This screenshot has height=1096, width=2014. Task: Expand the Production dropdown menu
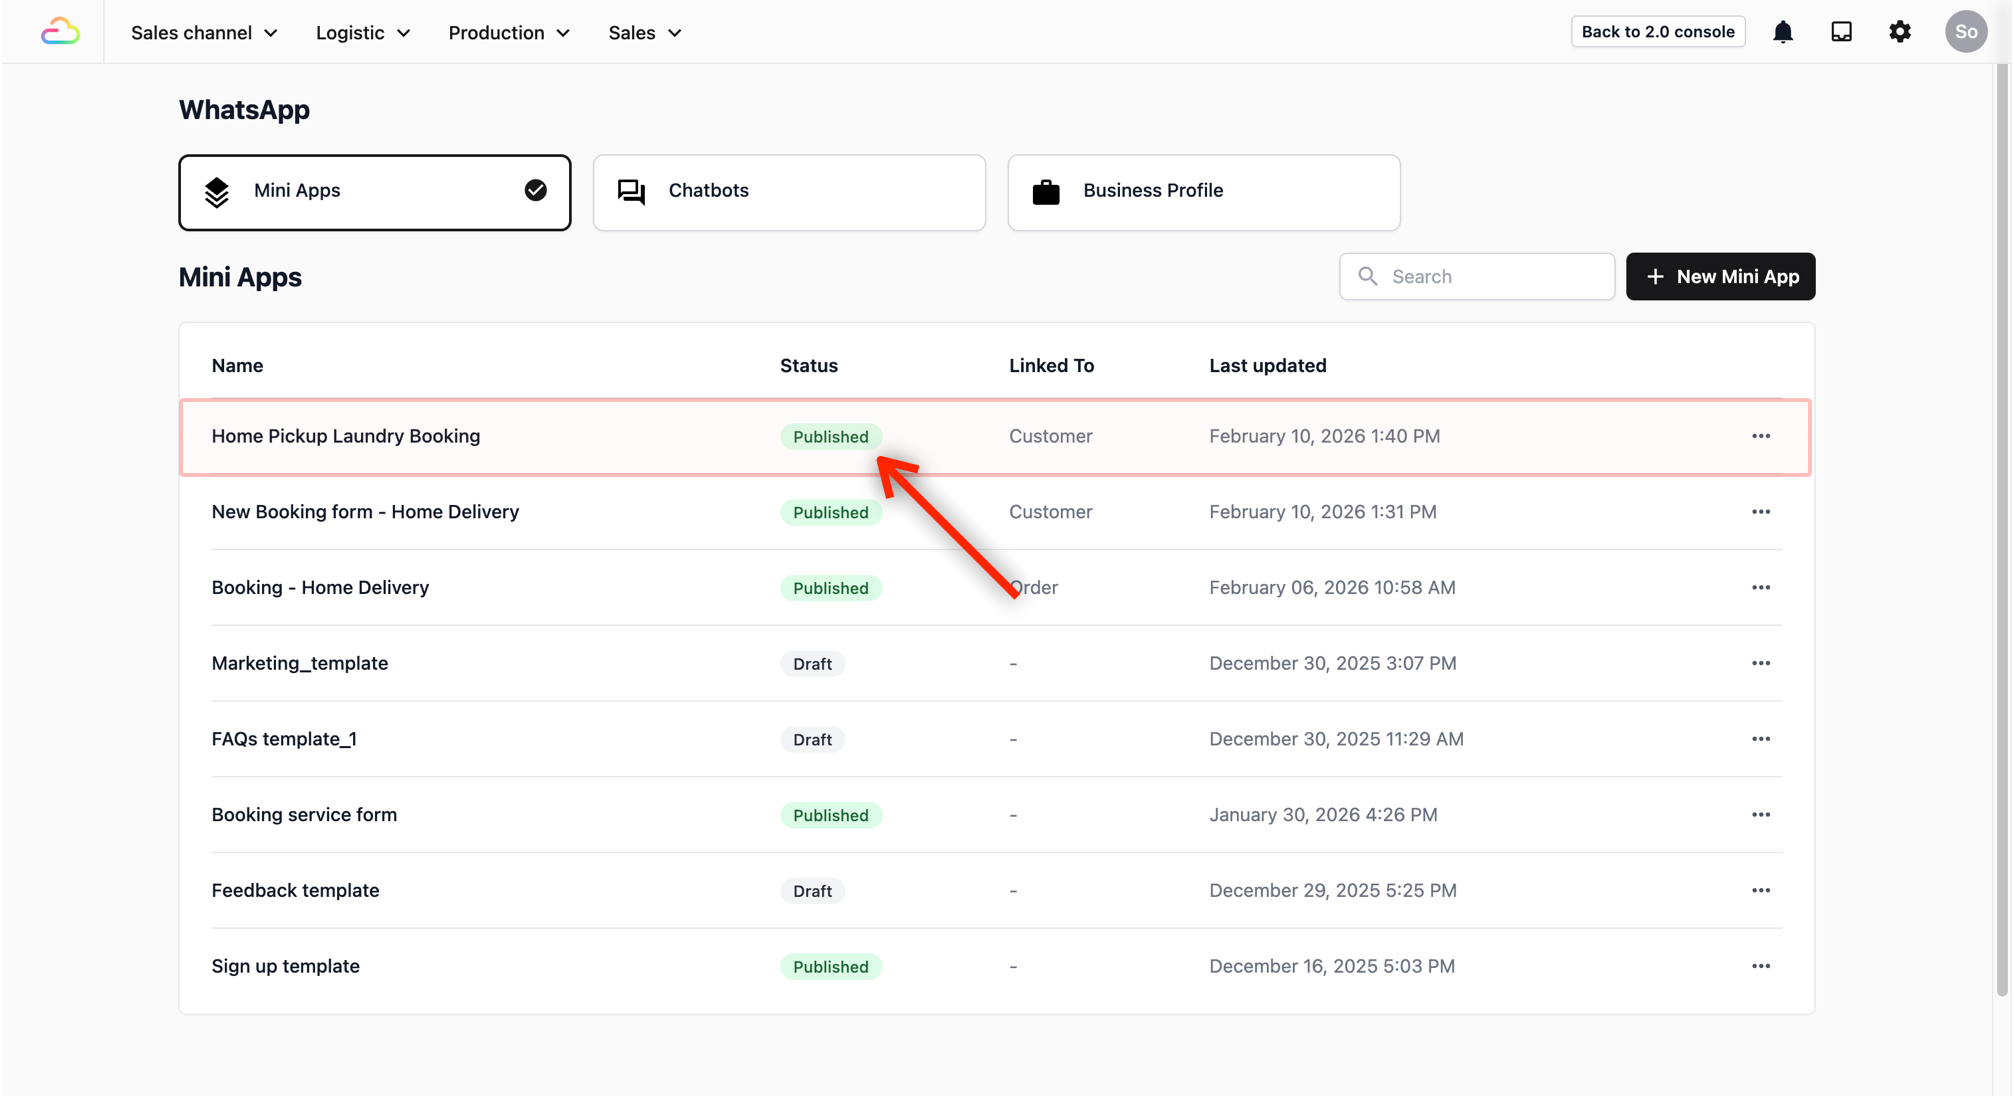tap(508, 33)
